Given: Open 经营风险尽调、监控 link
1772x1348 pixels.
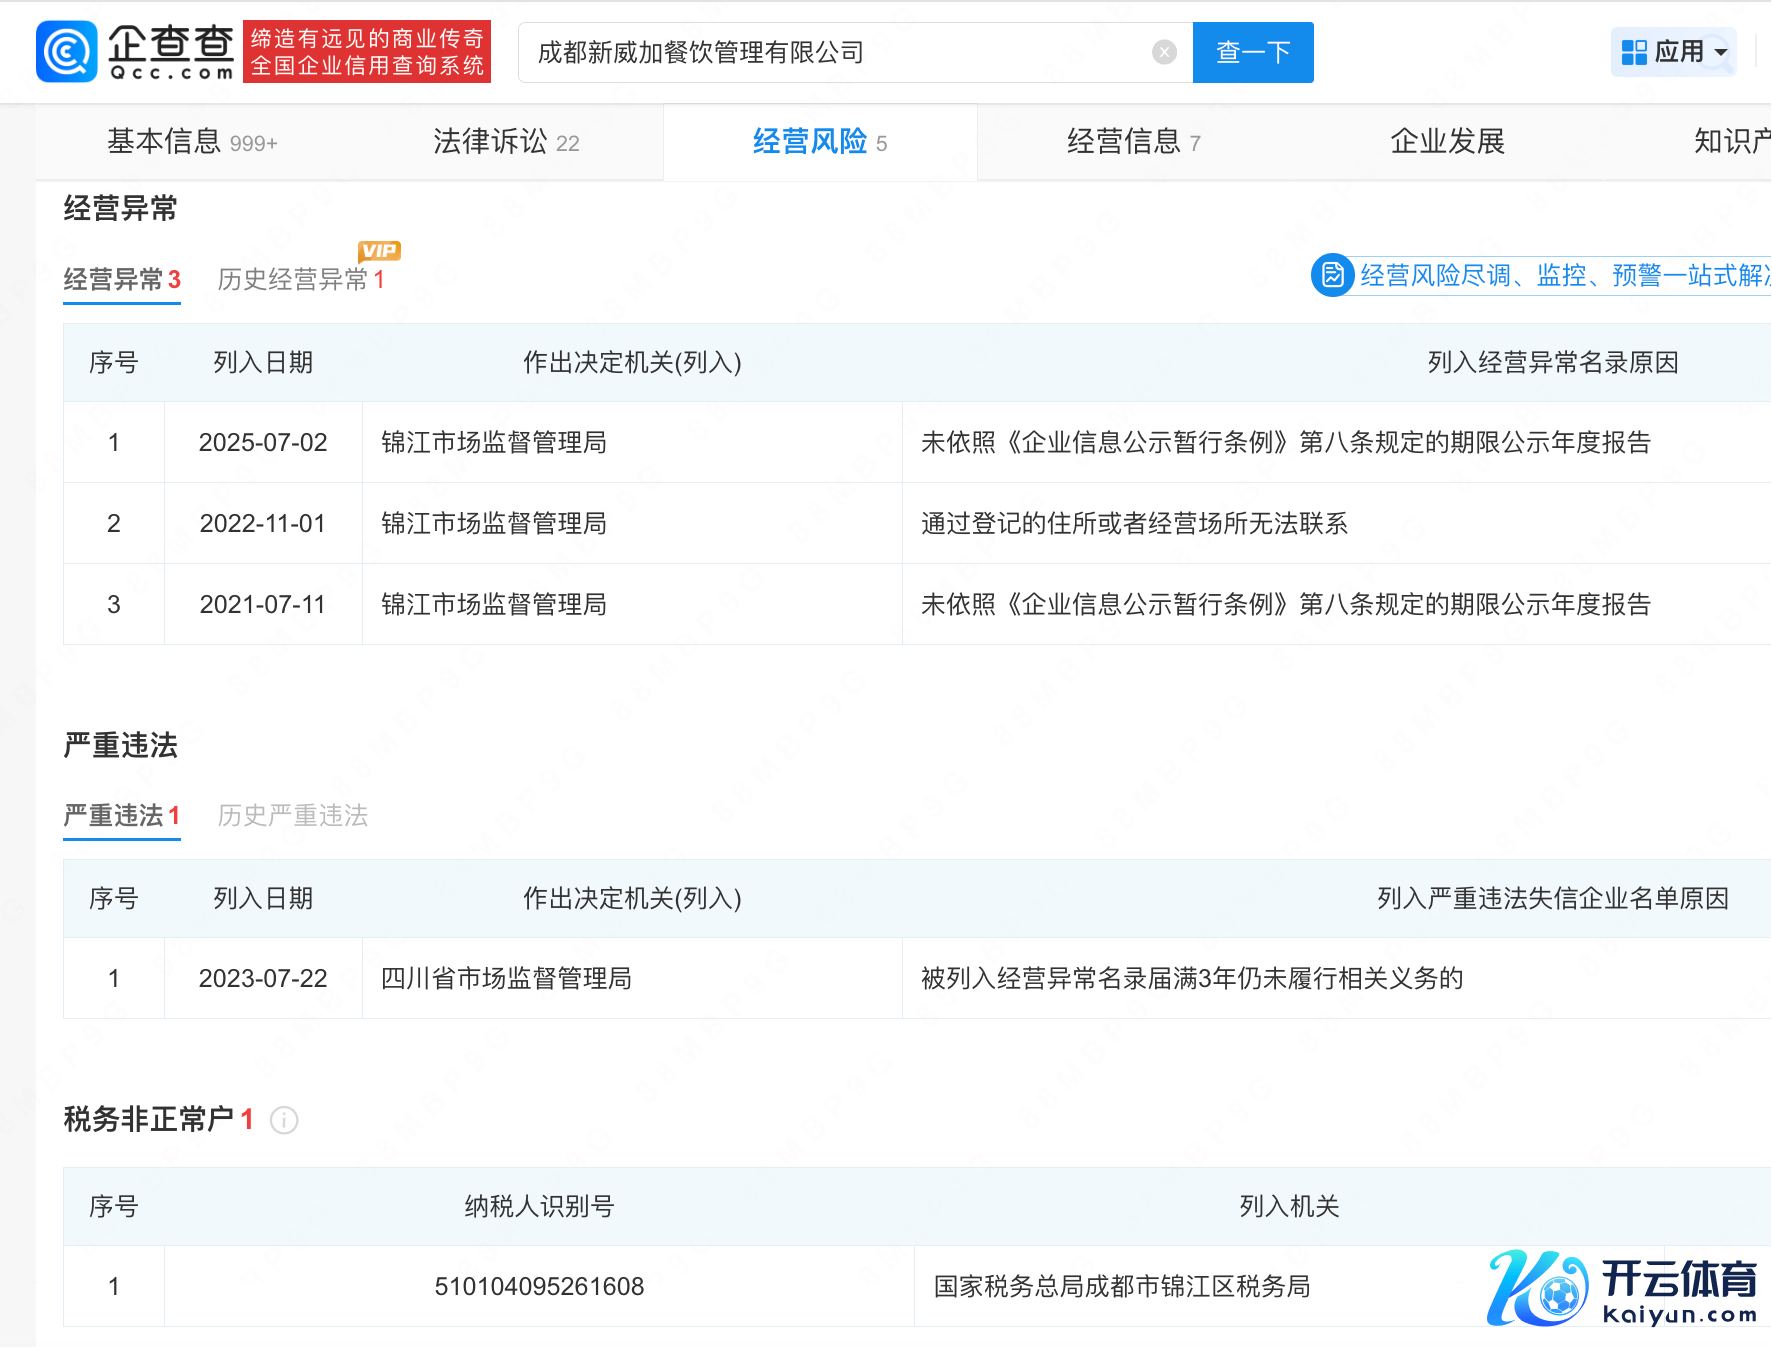Looking at the screenshot, I should click(1562, 275).
